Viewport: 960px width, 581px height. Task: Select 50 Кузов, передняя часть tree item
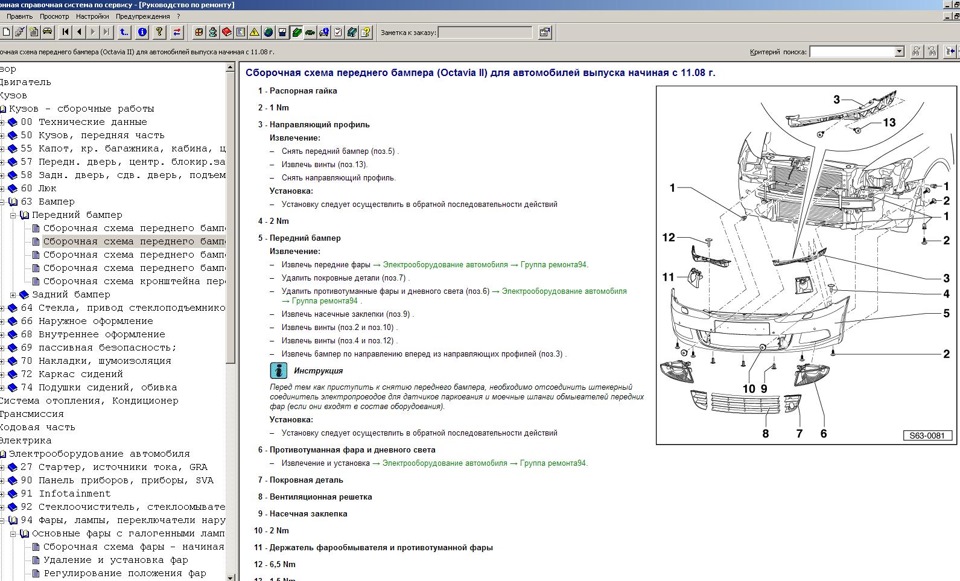(92, 135)
